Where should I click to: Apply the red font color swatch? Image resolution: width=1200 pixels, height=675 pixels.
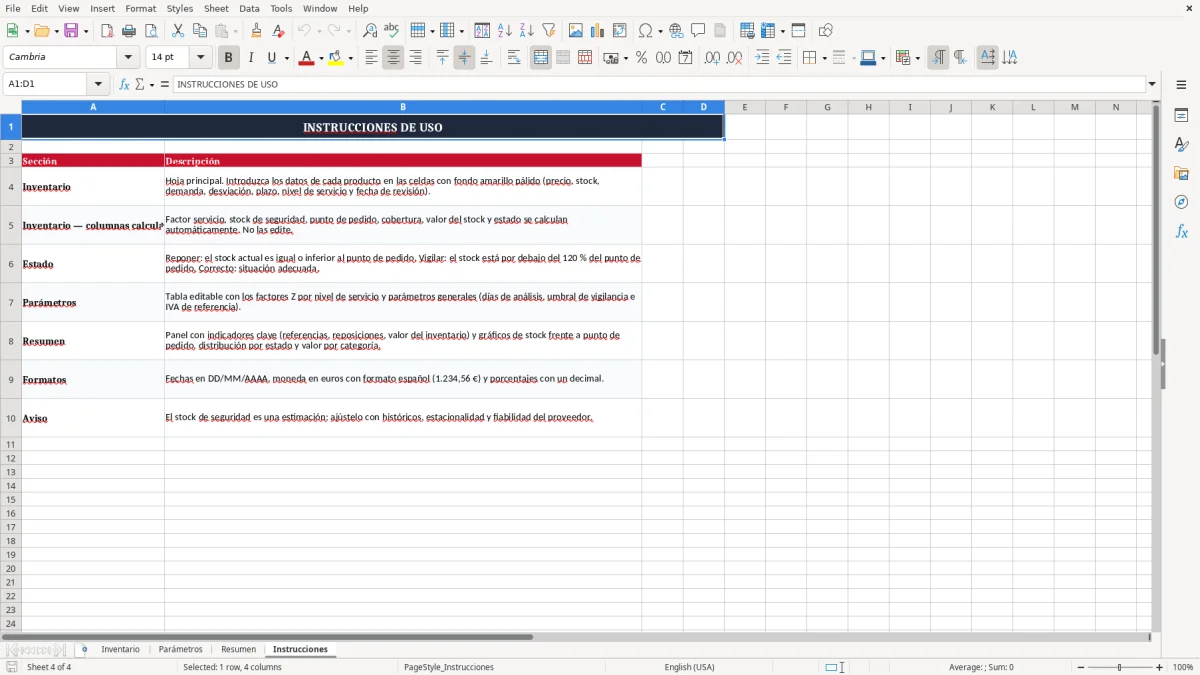(x=306, y=58)
